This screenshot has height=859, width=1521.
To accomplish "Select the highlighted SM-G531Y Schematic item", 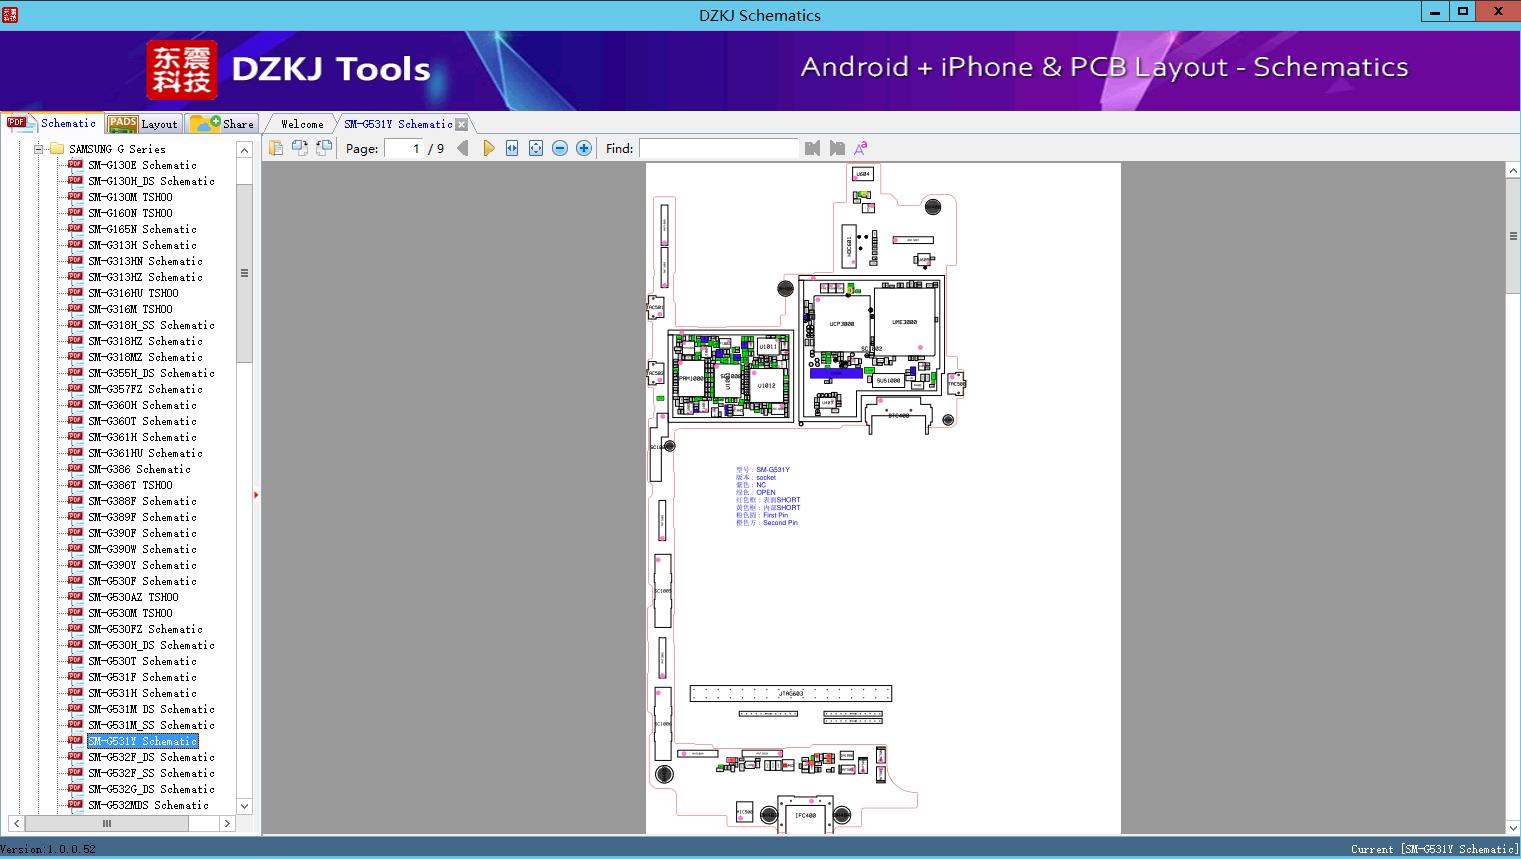I will coord(142,741).
